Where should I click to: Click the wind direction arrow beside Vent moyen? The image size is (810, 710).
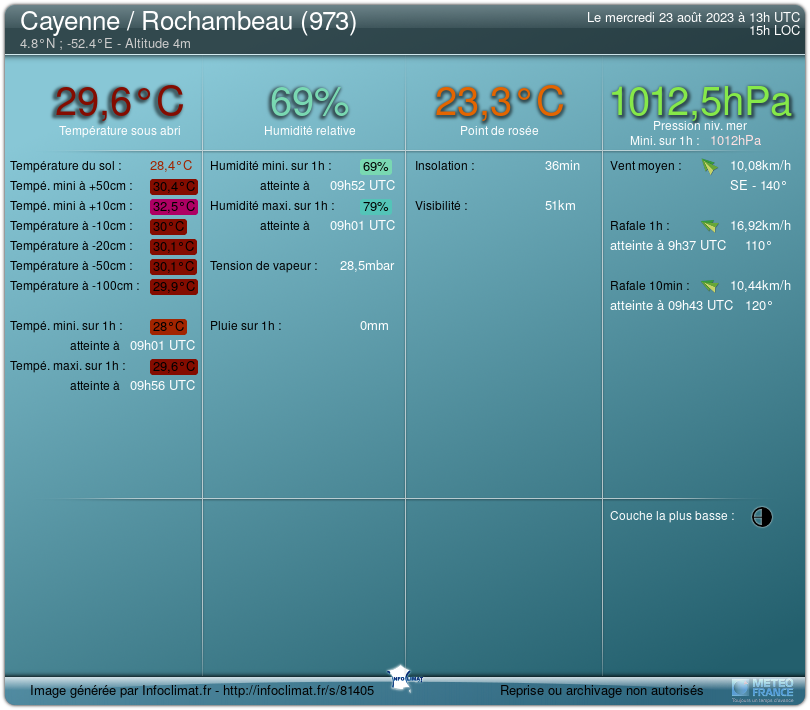point(709,166)
